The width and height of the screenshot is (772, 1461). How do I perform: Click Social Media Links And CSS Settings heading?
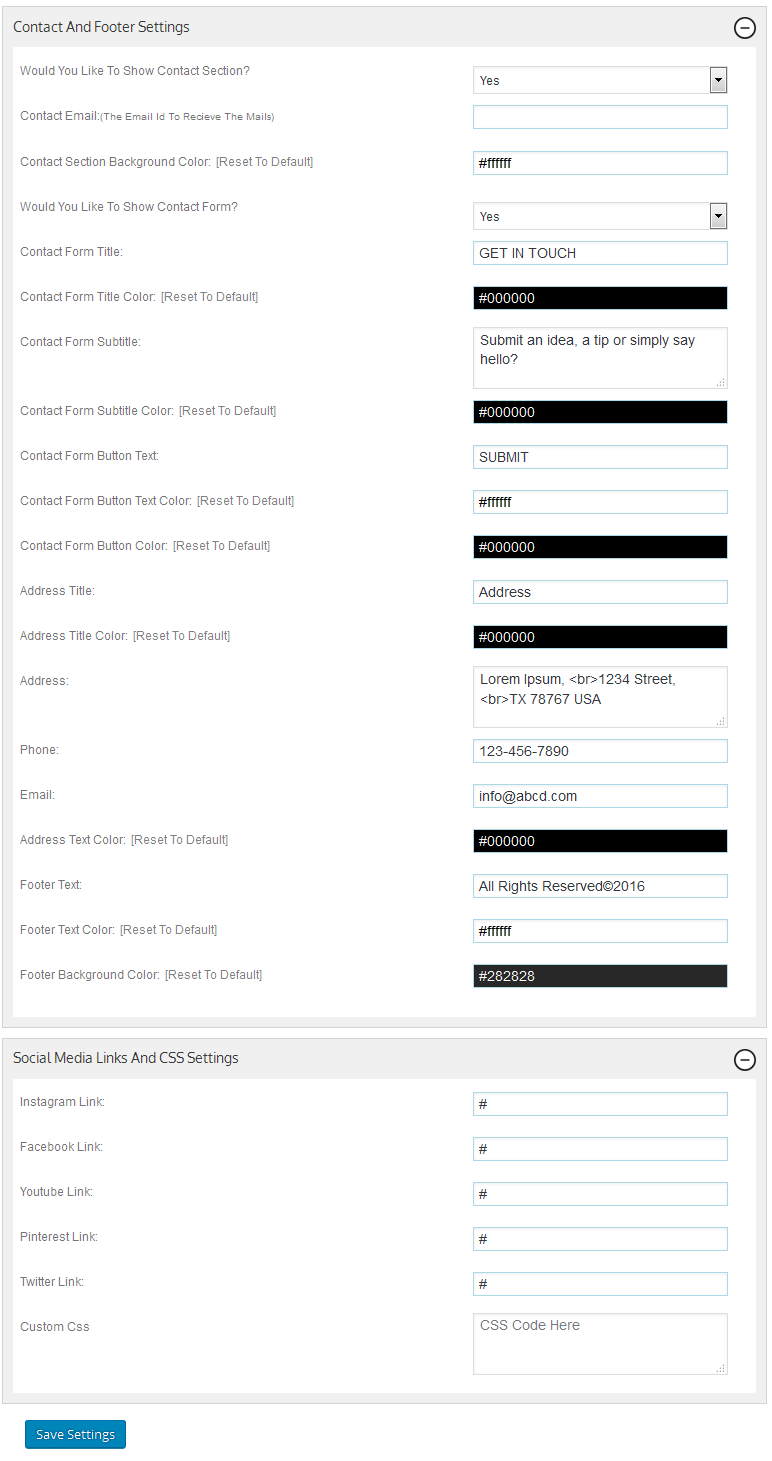click(x=126, y=1058)
